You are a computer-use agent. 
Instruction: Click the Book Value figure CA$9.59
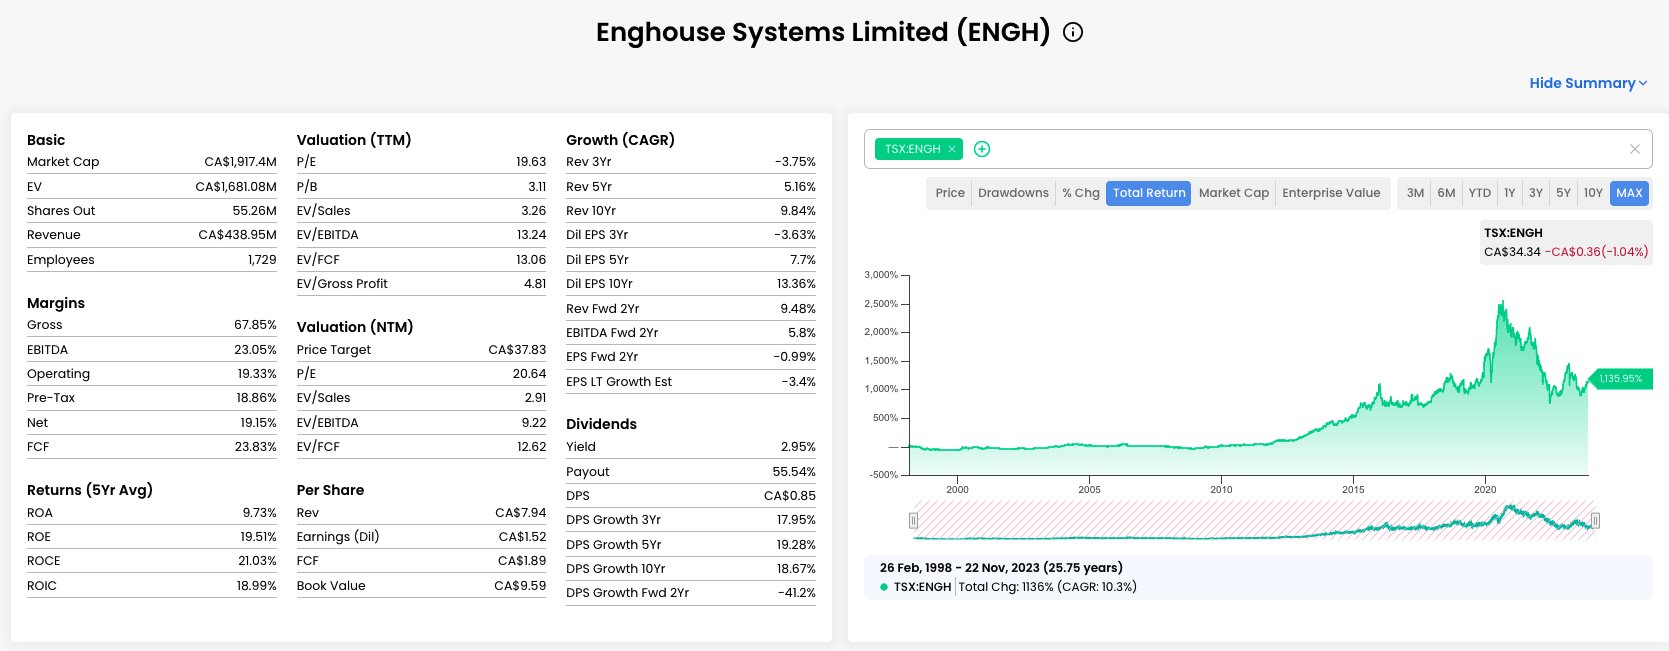[x=520, y=586]
